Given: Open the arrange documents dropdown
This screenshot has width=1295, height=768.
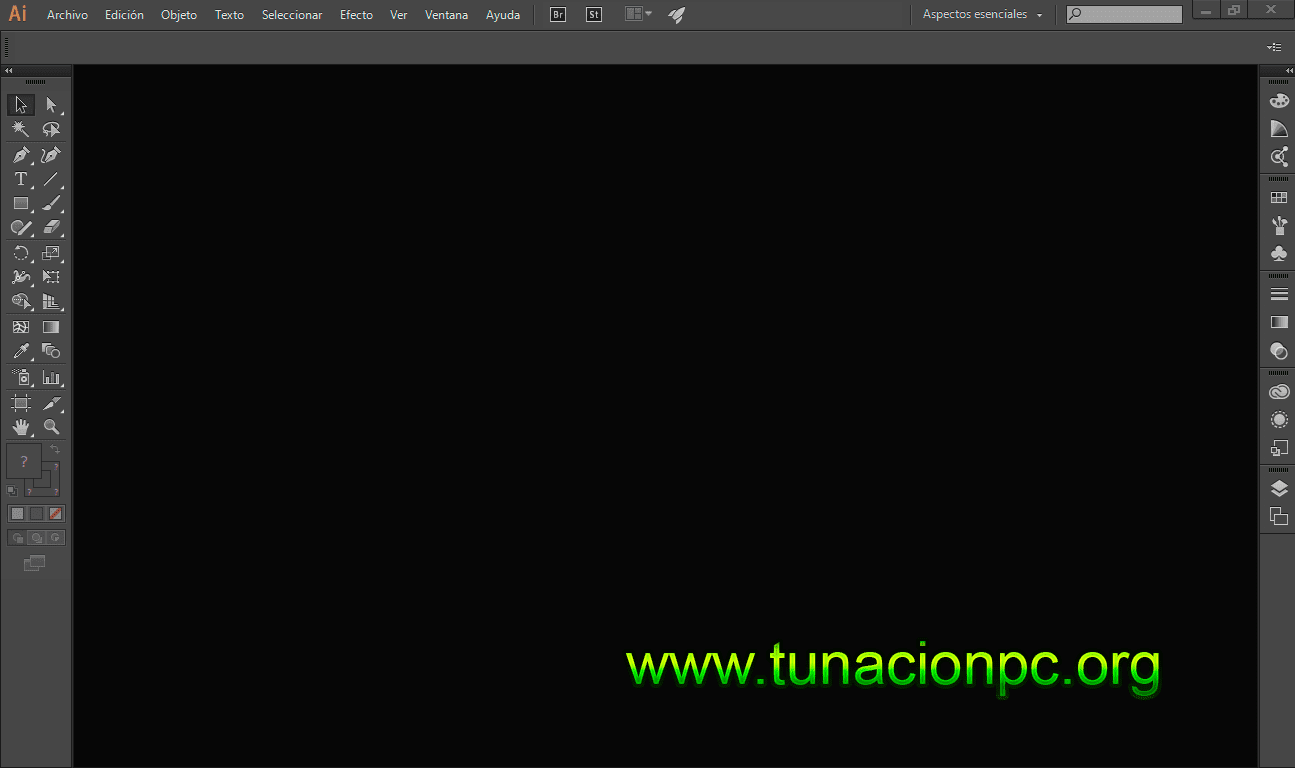Looking at the screenshot, I should (638, 14).
